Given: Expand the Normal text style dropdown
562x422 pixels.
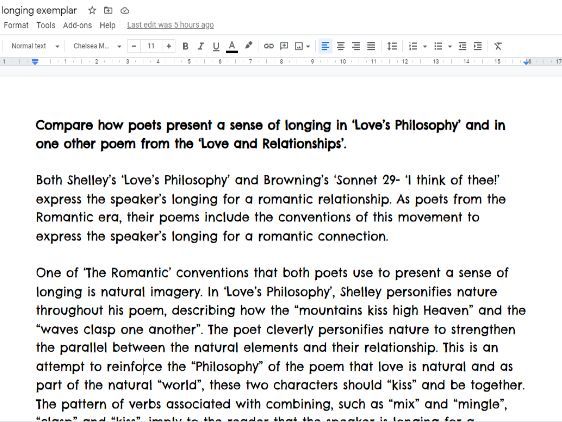Looking at the screenshot, I should (x=35, y=46).
